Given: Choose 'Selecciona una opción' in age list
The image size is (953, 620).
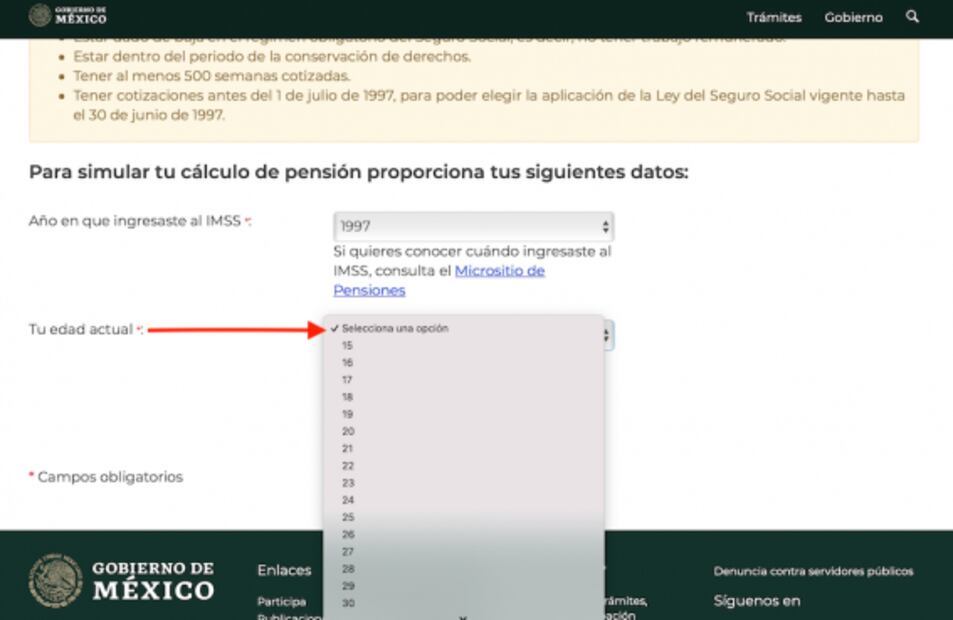Looking at the screenshot, I should click(395, 328).
